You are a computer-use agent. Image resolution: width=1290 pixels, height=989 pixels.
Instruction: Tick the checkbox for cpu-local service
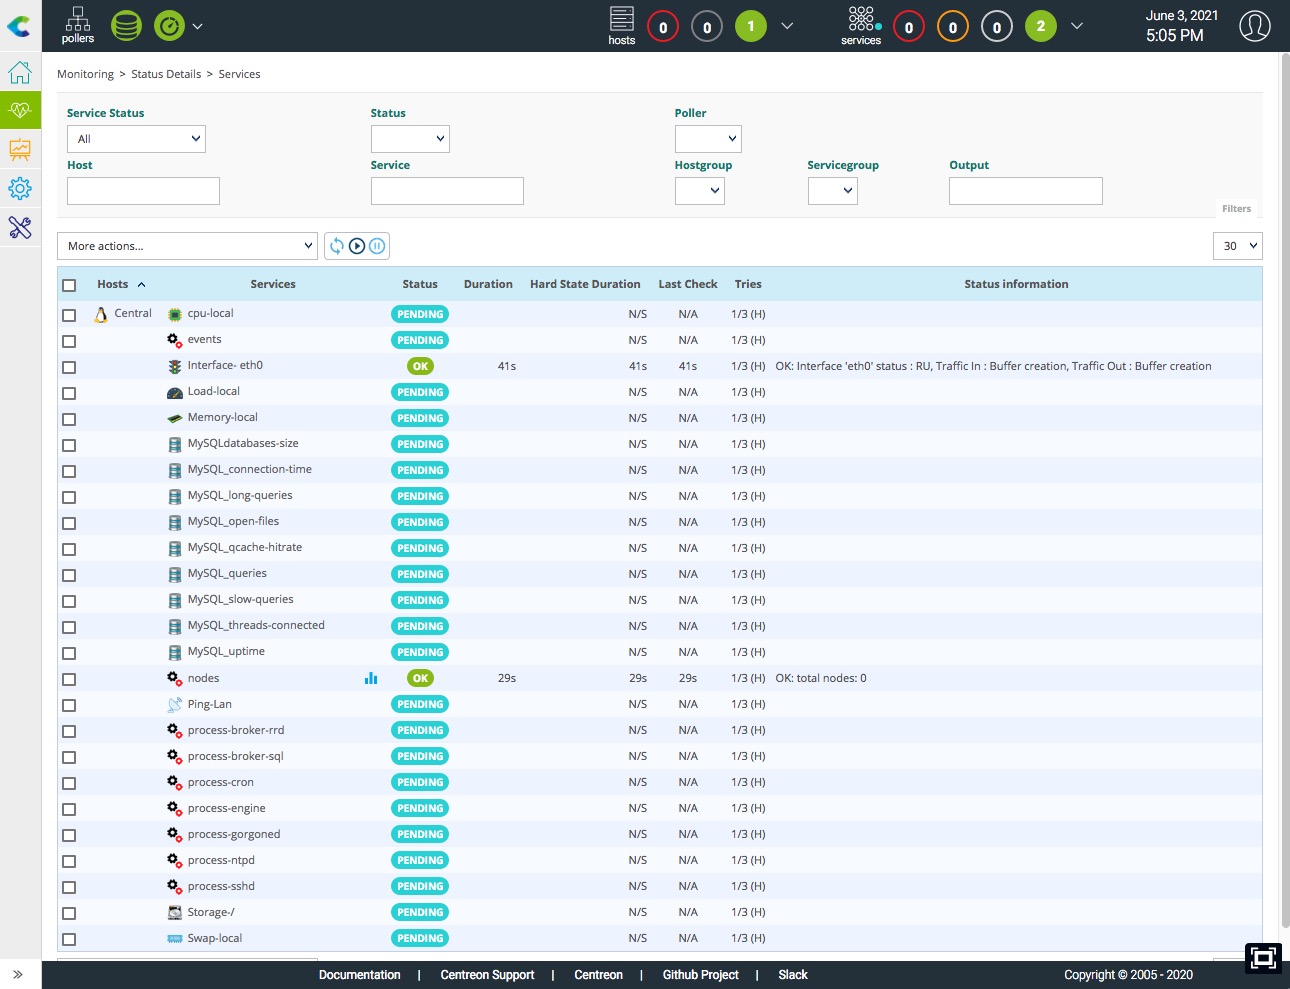click(x=69, y=315)
